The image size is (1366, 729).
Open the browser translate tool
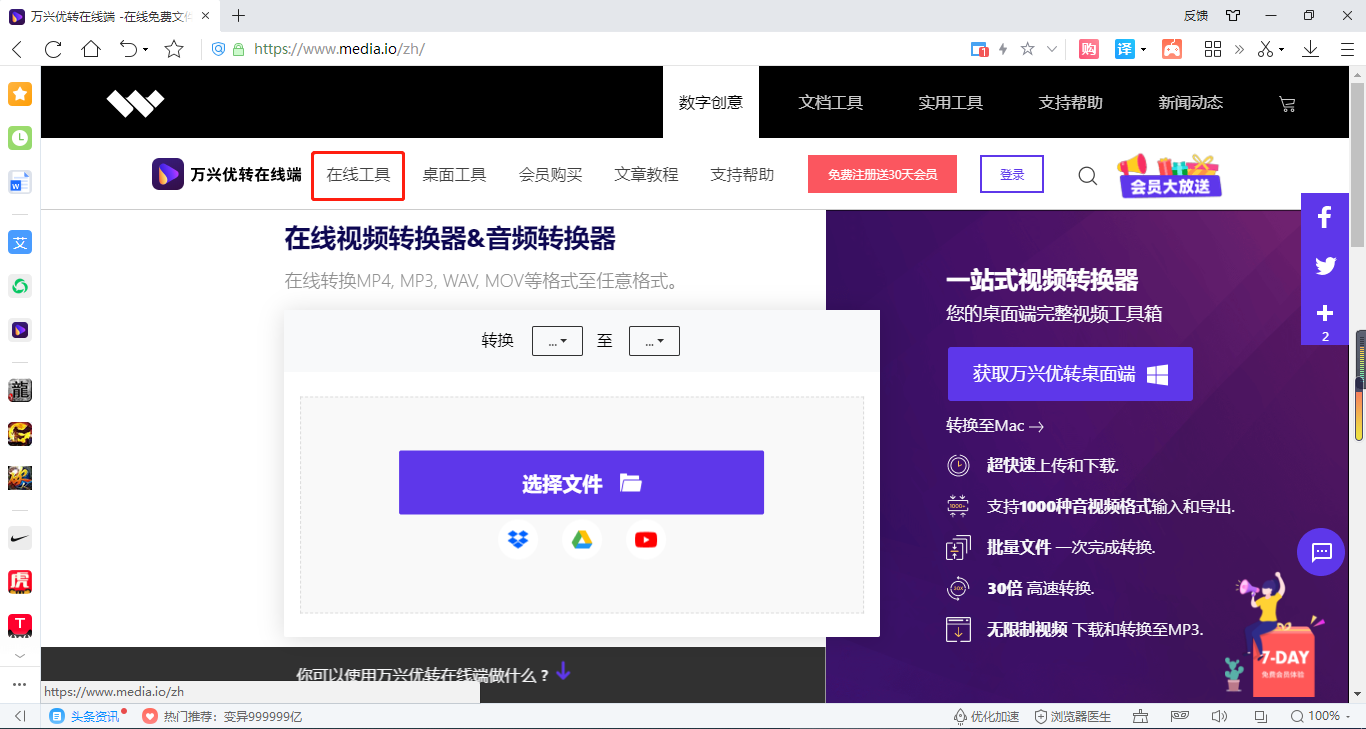click(x=1123, y=48)
